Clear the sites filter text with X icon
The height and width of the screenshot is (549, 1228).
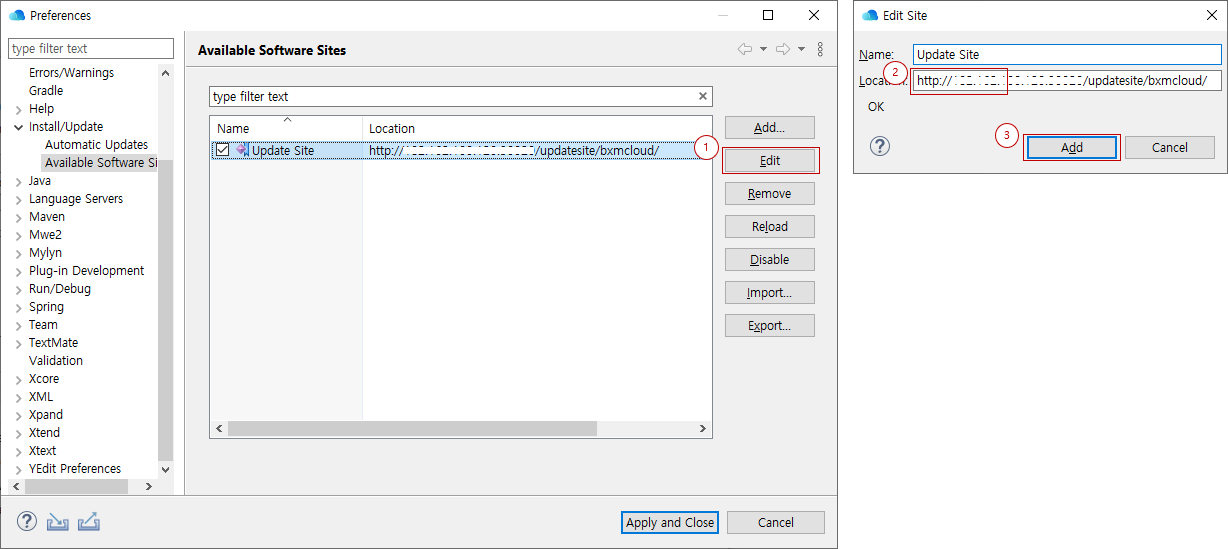[703, 96]
